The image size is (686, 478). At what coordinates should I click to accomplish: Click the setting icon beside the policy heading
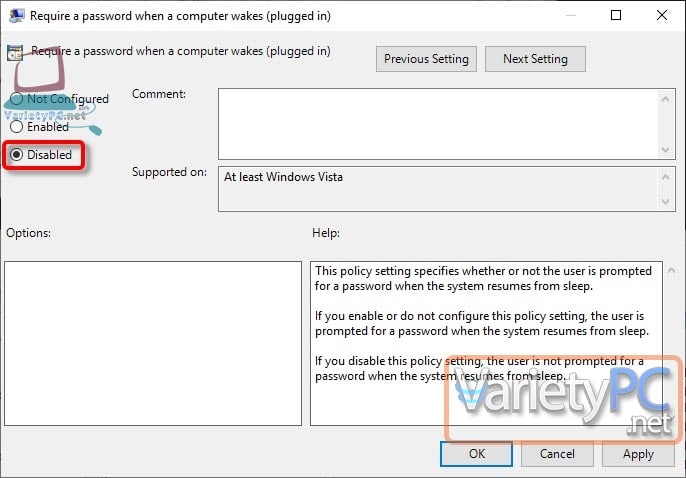[15, 54]
